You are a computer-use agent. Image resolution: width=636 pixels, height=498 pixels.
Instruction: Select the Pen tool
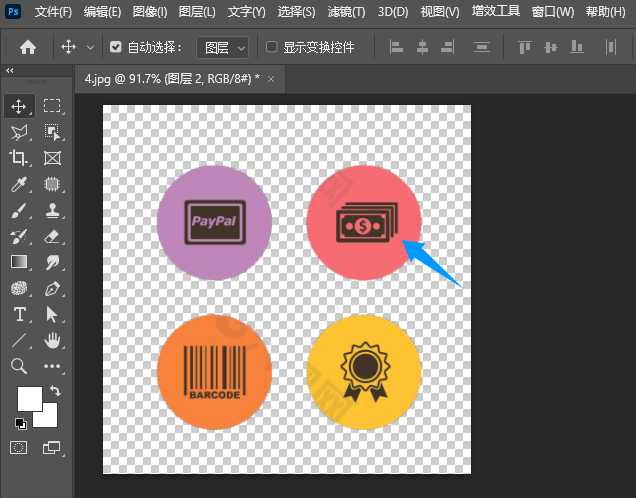point(52,288)
